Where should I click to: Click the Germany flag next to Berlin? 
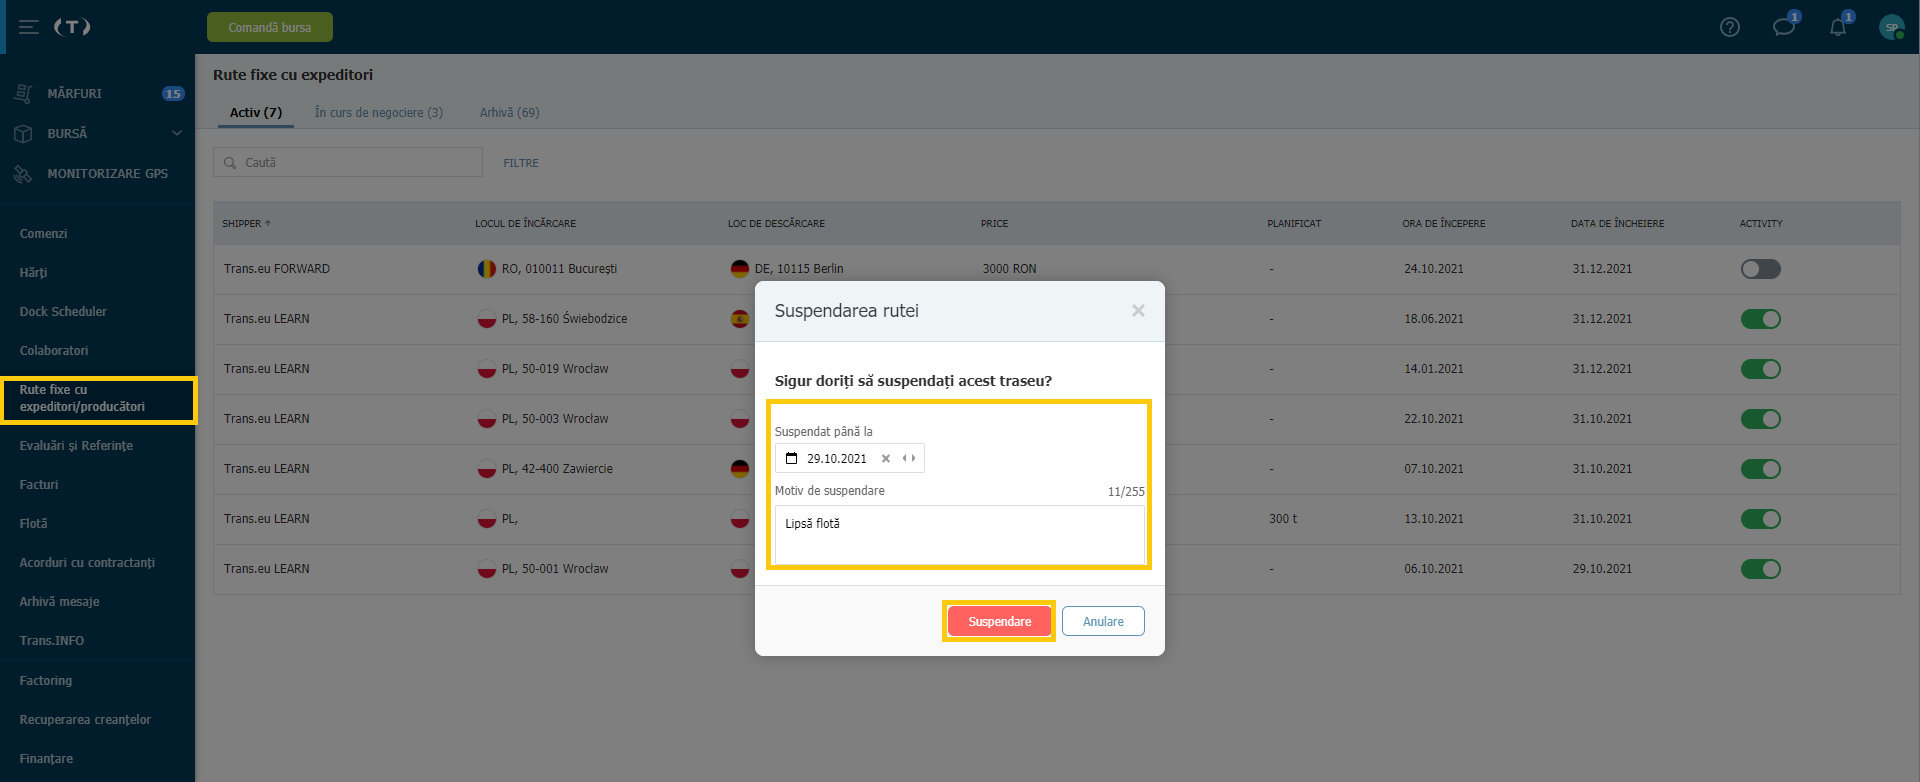739,268
